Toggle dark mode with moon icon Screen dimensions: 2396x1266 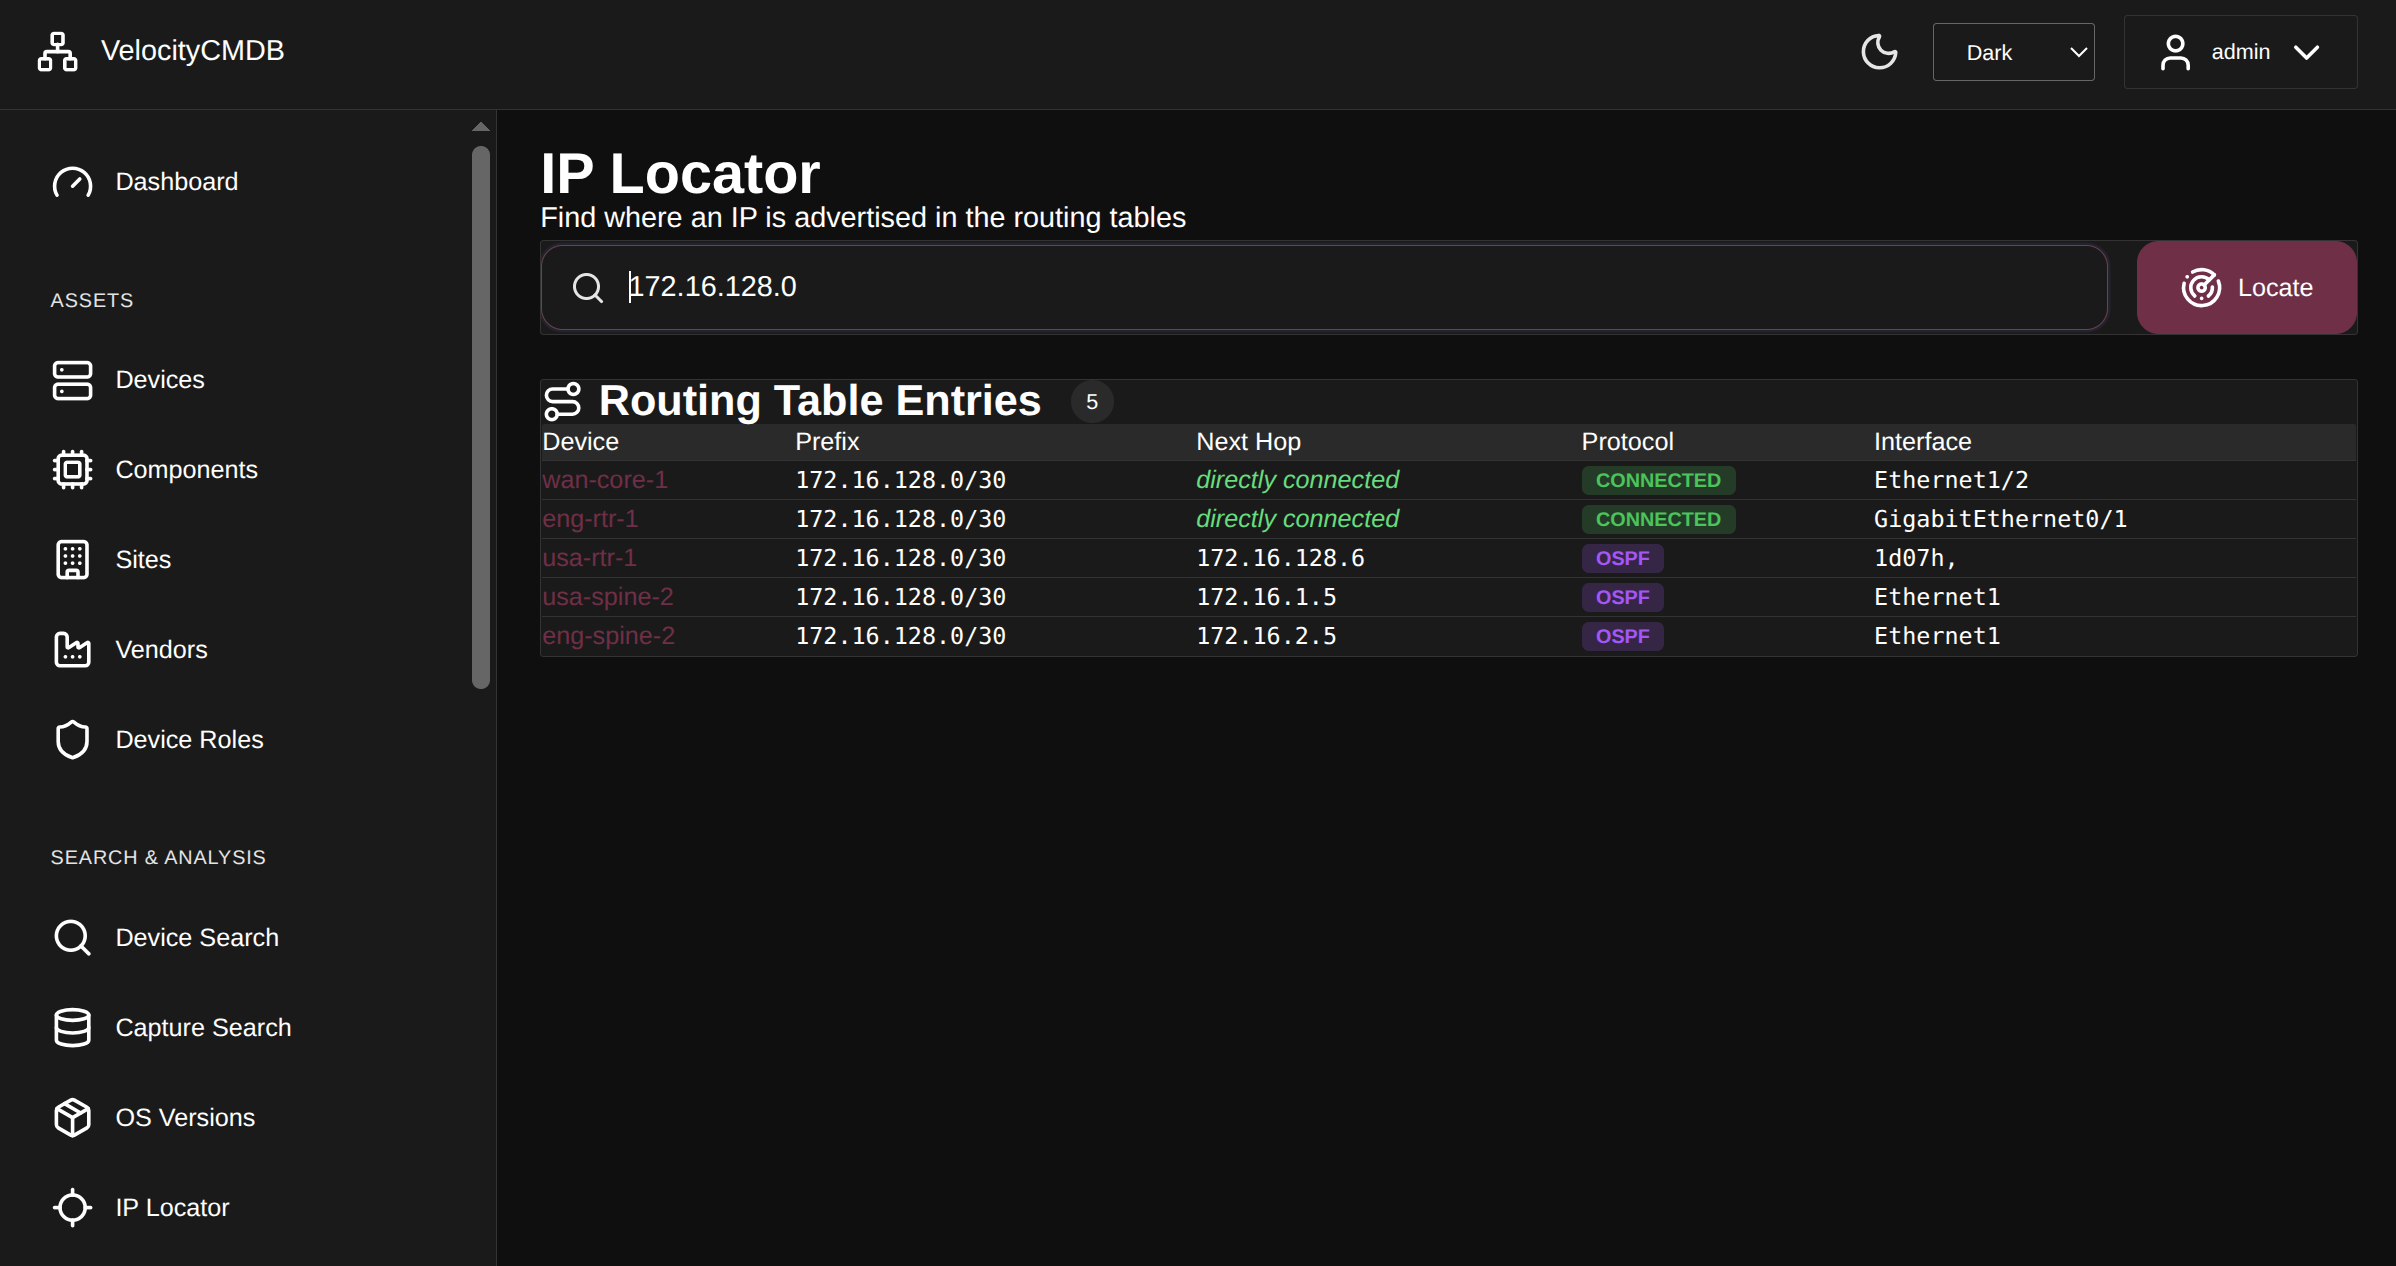point(1879,52)
